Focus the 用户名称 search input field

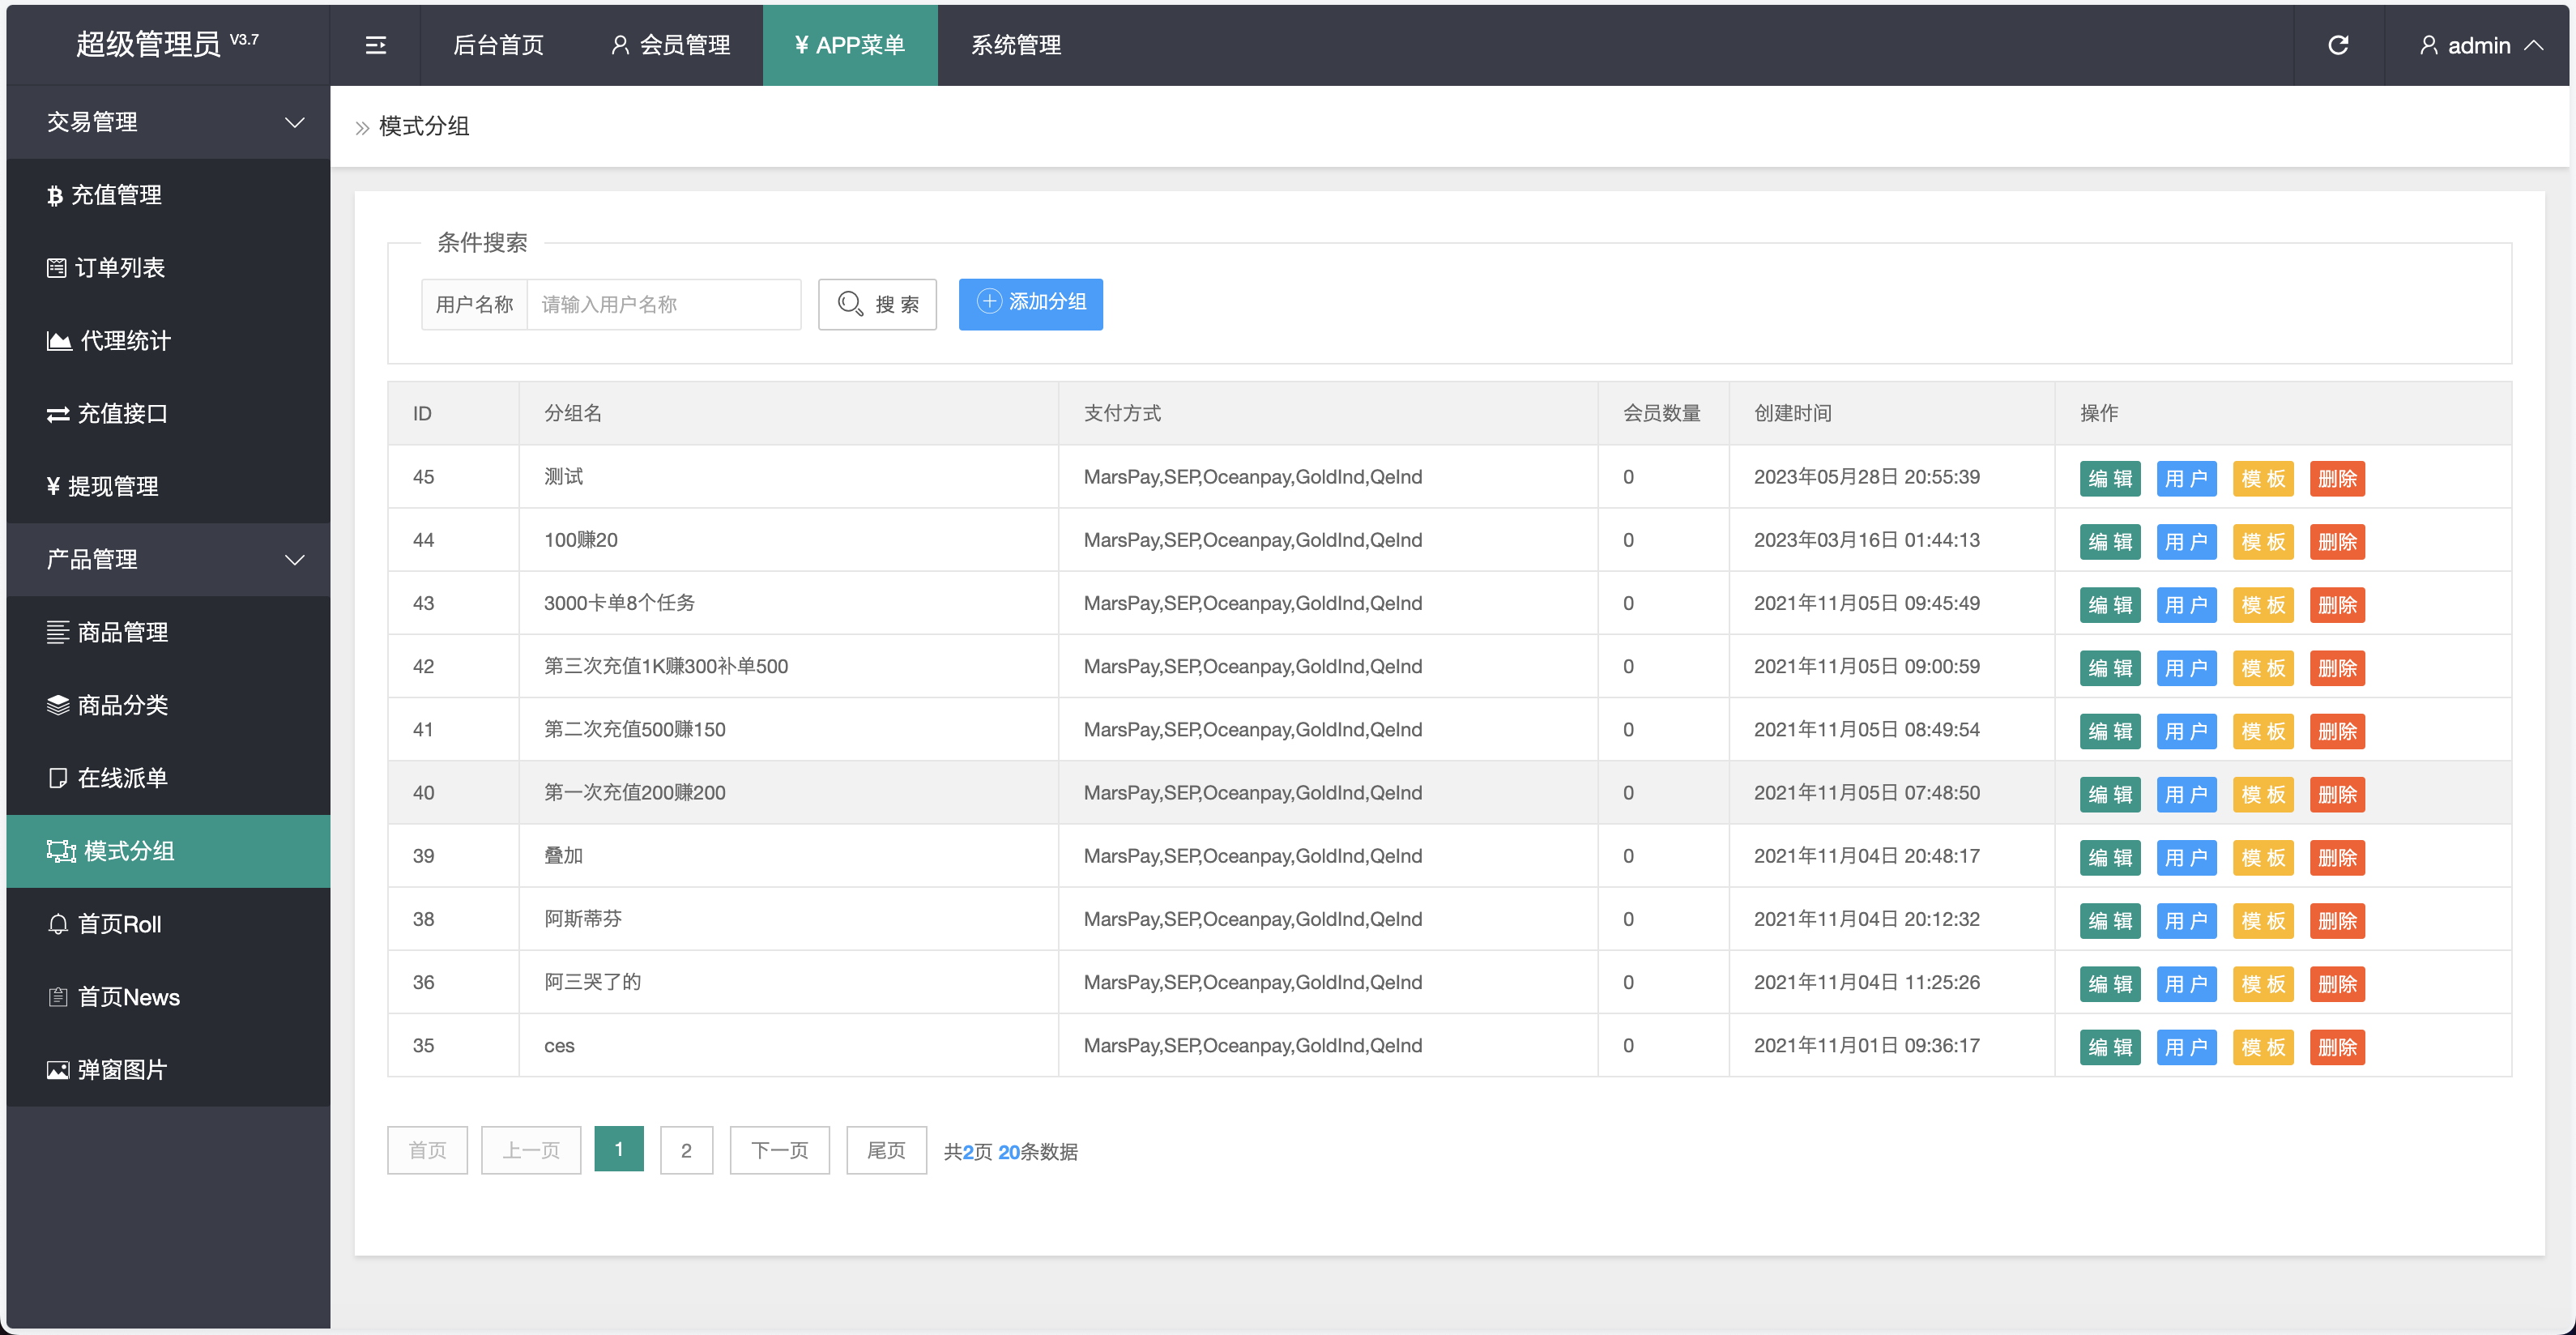pos(663,304)
